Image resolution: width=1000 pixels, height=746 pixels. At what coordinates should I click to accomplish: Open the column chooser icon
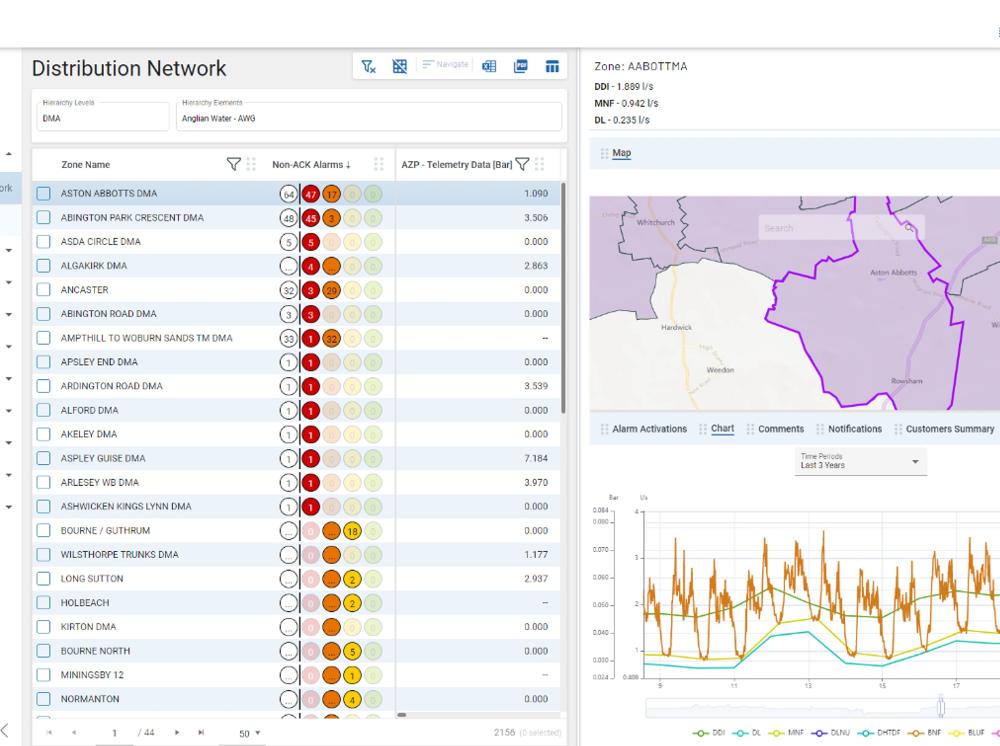(x=551, y=67)
